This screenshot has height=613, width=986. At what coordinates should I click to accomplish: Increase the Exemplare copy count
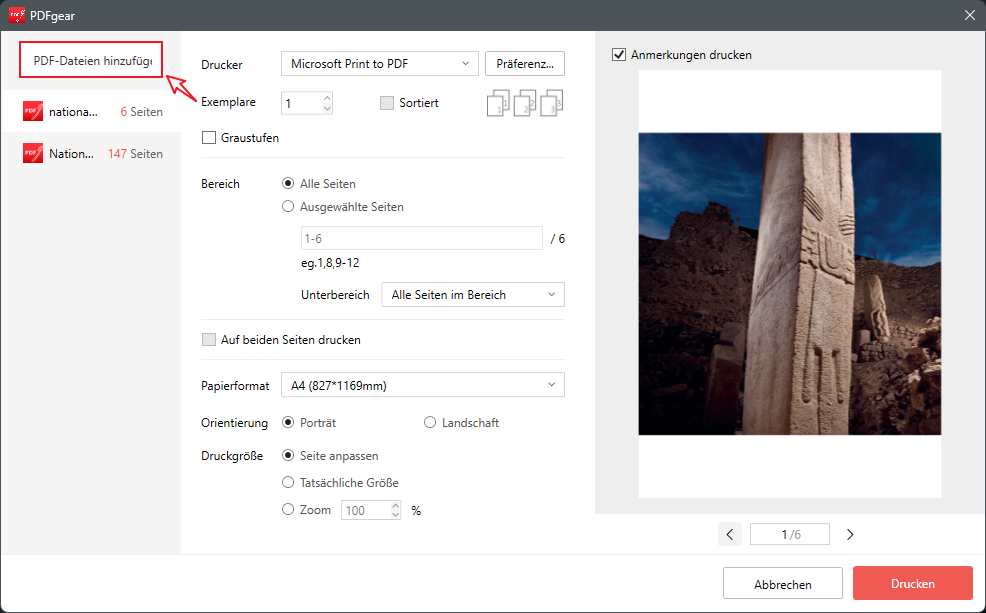tap(327, 98)
